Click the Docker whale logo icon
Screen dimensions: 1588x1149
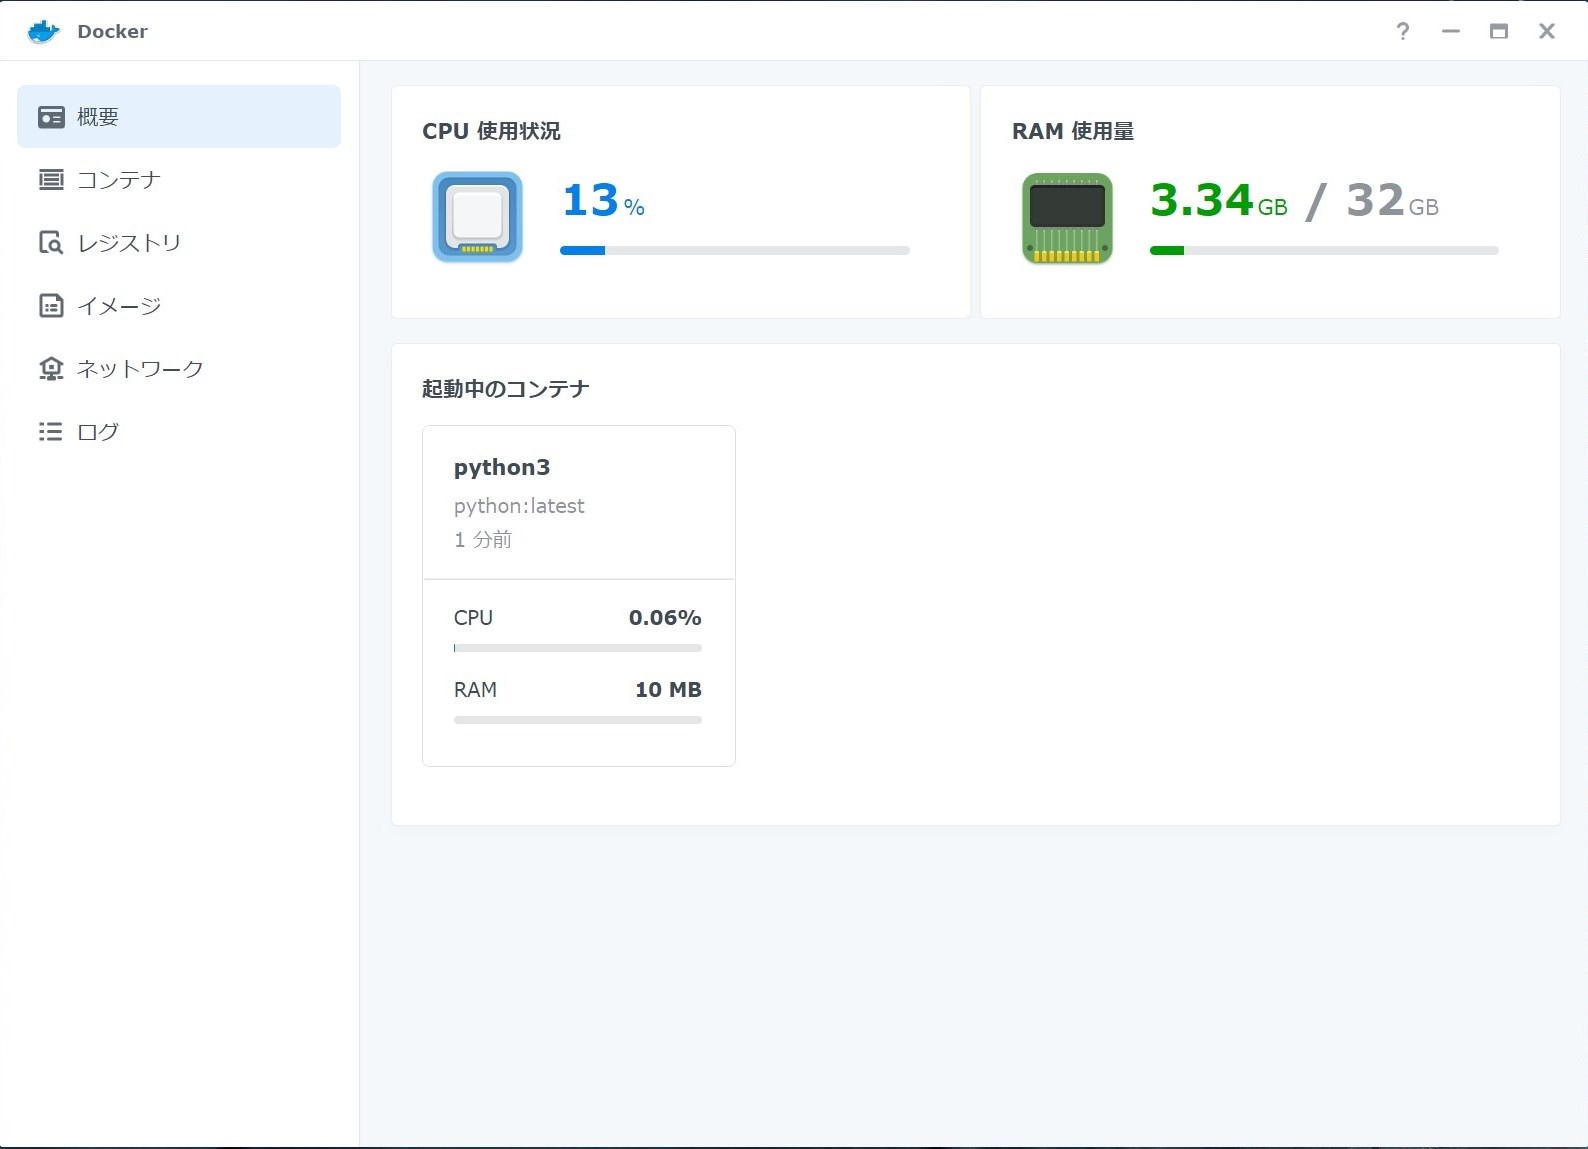(x=44, y=31)
